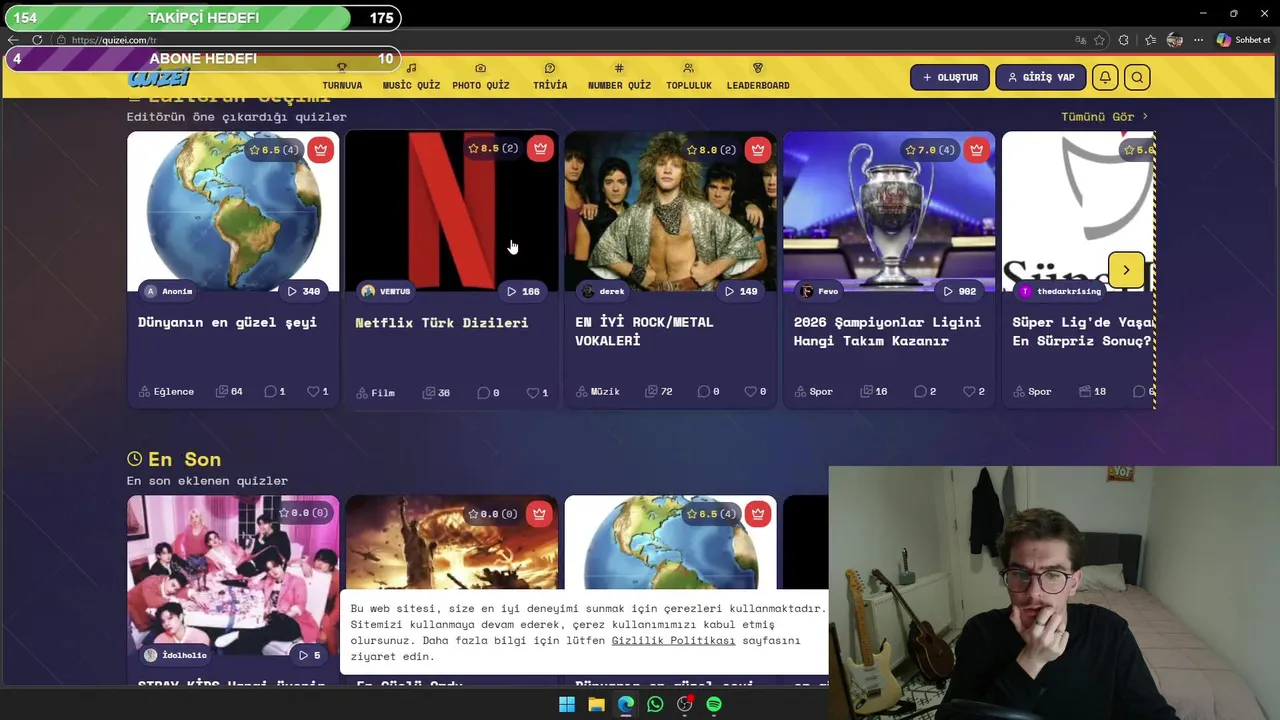Click author name Fevo on Champions League card
Image resolution: width=1280 pixels, height=720 pixels.
tap(828, 291)
